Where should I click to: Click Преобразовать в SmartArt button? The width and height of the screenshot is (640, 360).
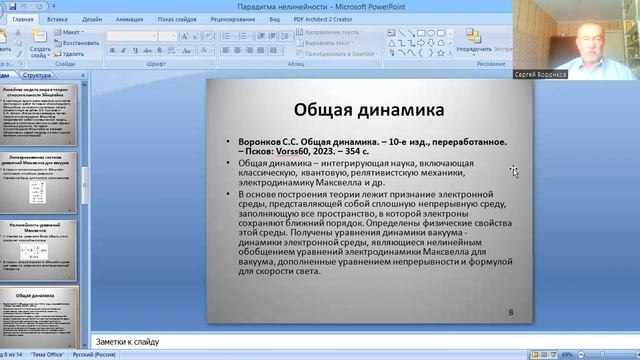pos(336,53)
